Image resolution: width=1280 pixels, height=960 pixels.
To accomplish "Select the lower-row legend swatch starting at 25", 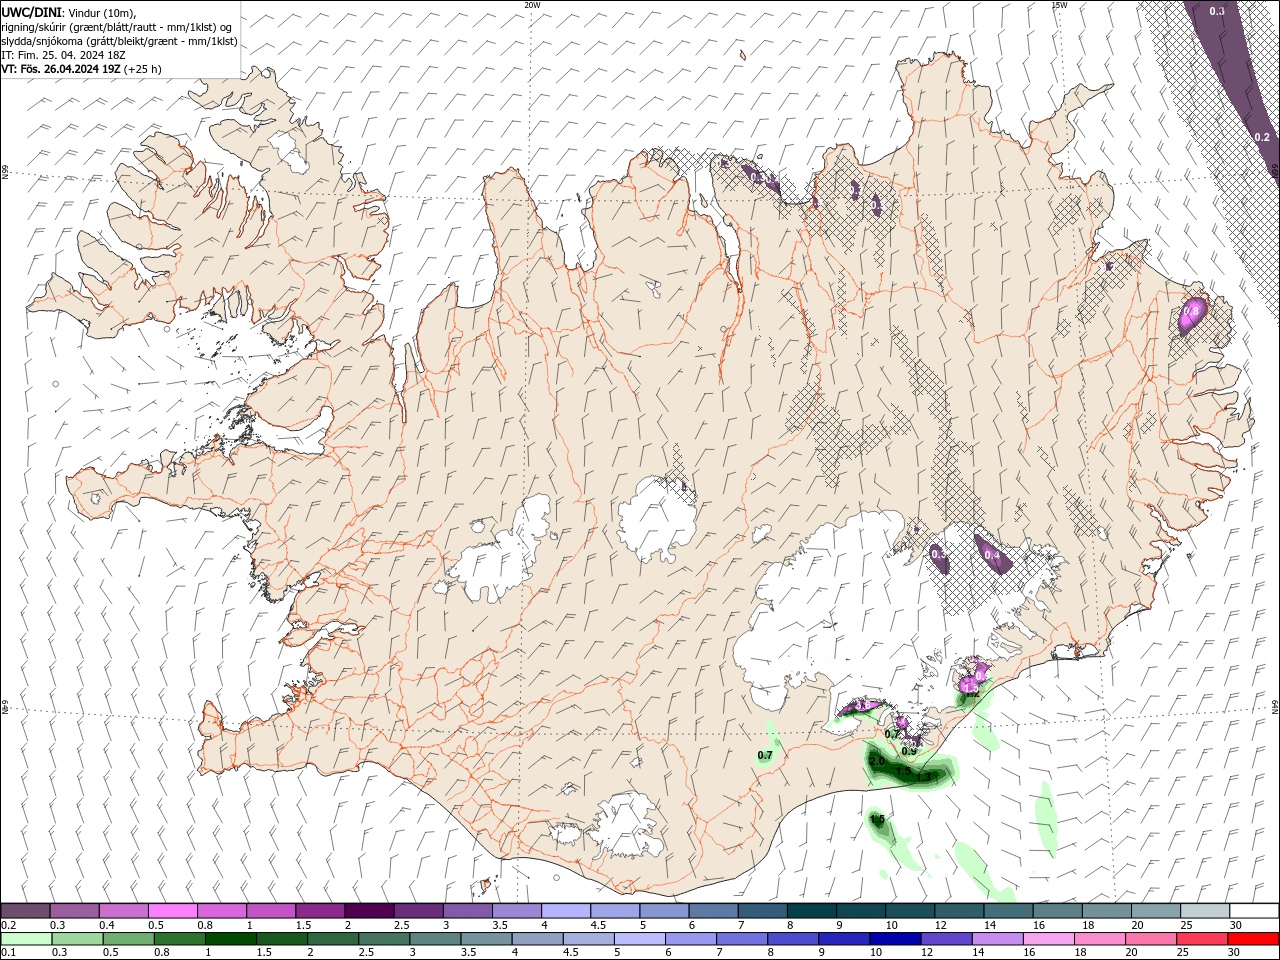I will (1204, 939).
